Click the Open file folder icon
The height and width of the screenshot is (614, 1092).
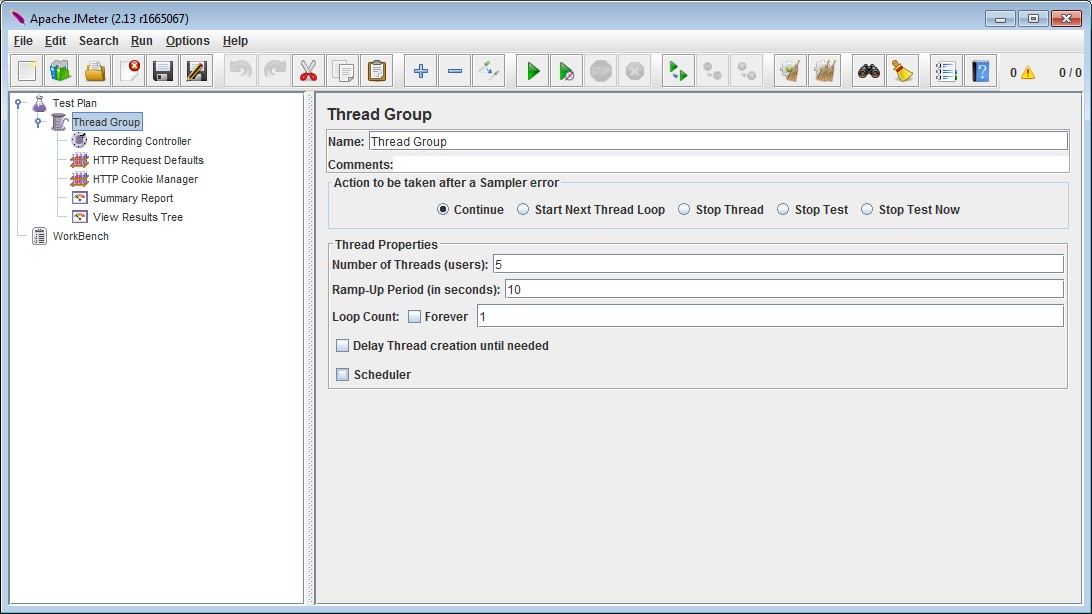(x=95, y=71)
